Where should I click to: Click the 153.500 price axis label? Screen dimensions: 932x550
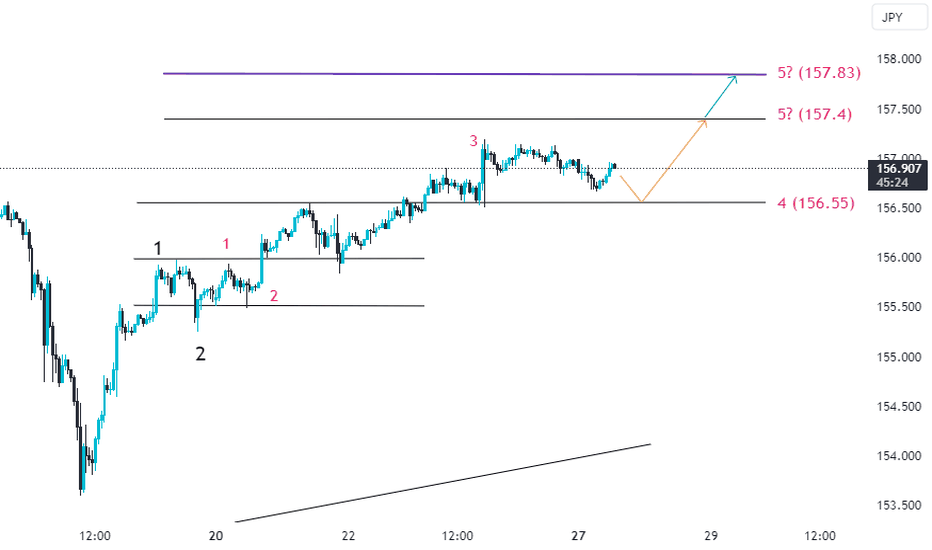point(899,505)
